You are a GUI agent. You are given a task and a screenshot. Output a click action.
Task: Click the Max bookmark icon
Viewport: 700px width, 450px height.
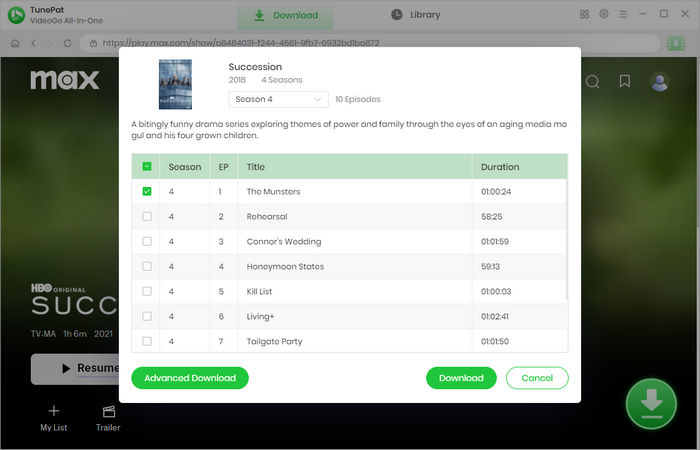[x=624, y=82]
